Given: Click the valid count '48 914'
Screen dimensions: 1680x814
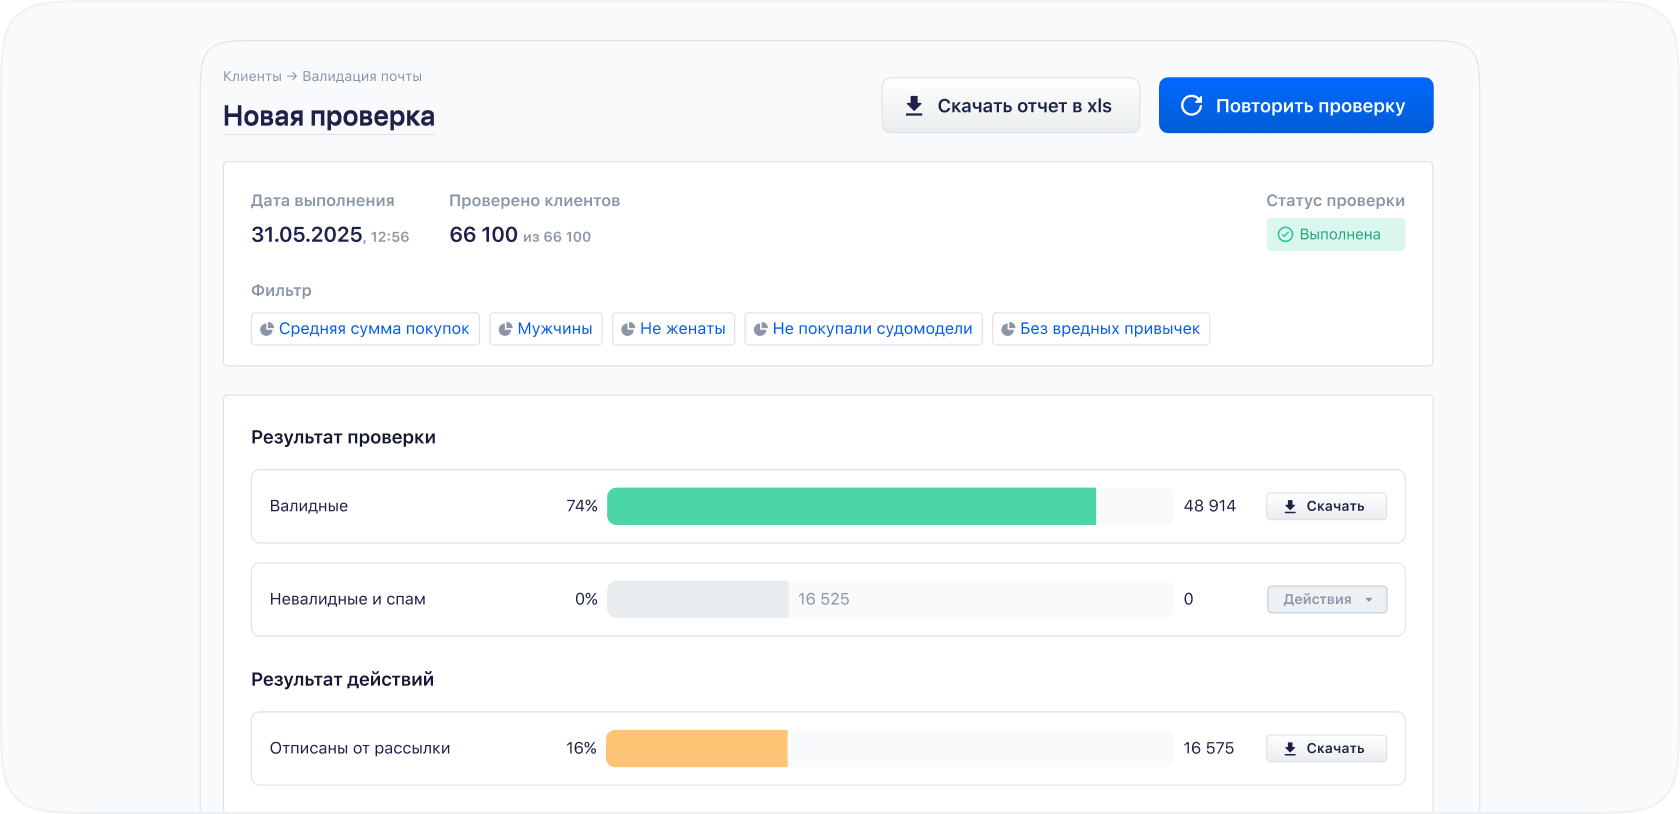Looking at the screenshot, I should [x=1210, y=506].
